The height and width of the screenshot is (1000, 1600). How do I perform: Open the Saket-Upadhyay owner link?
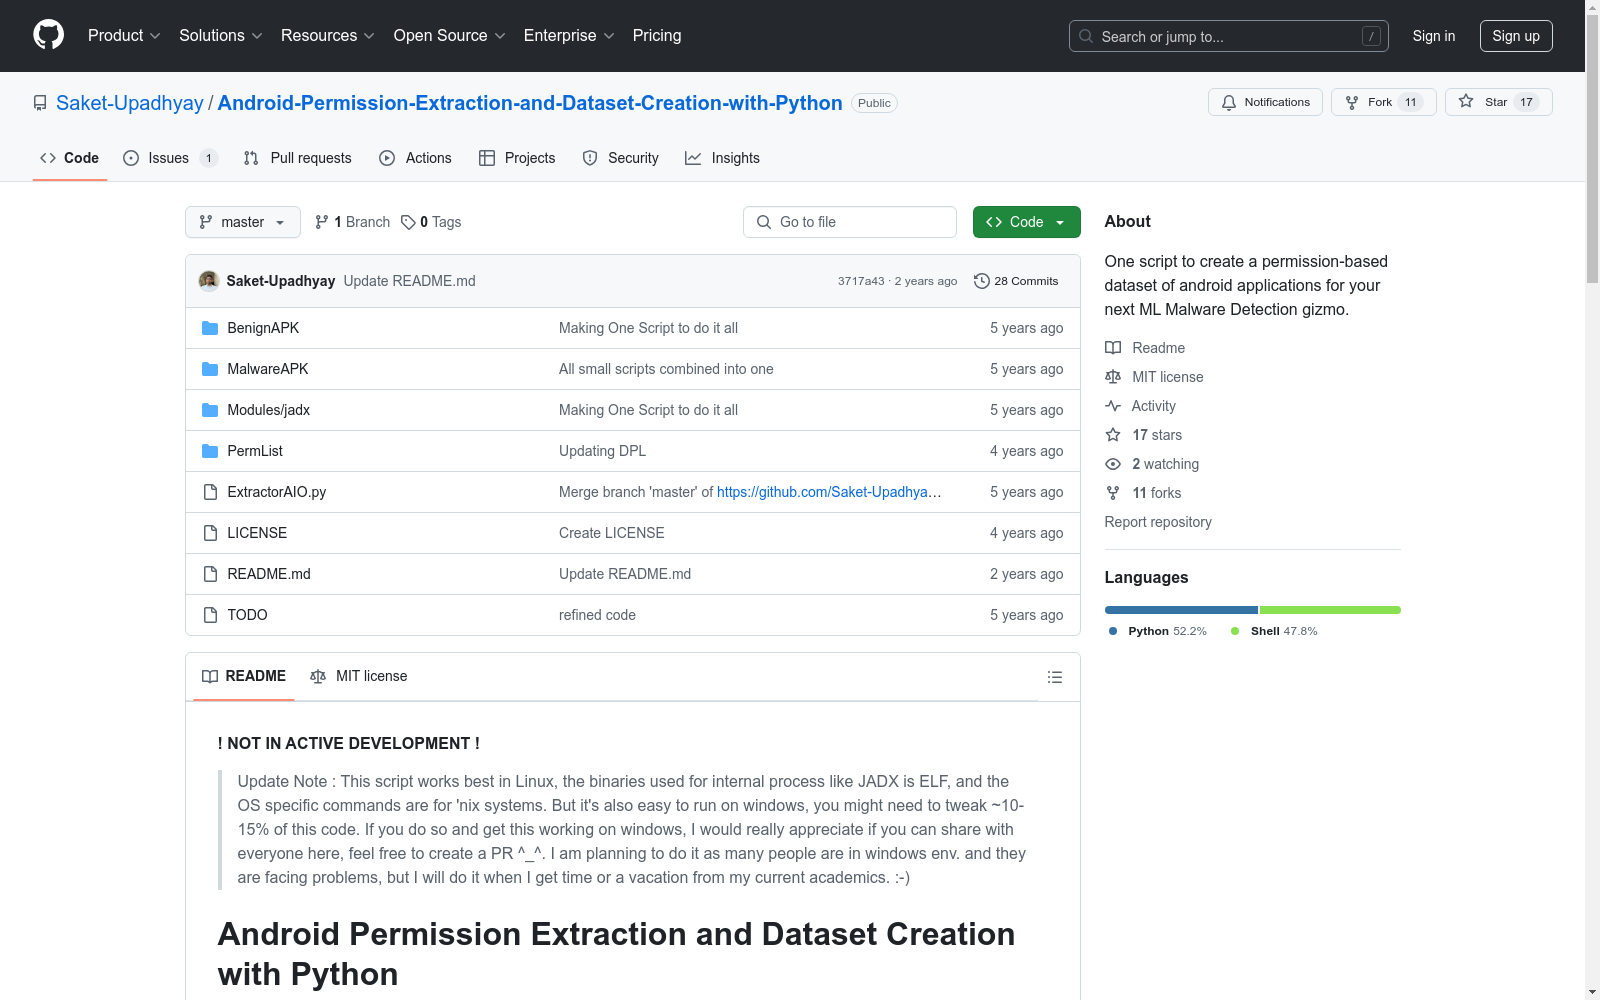coord(130,103)
